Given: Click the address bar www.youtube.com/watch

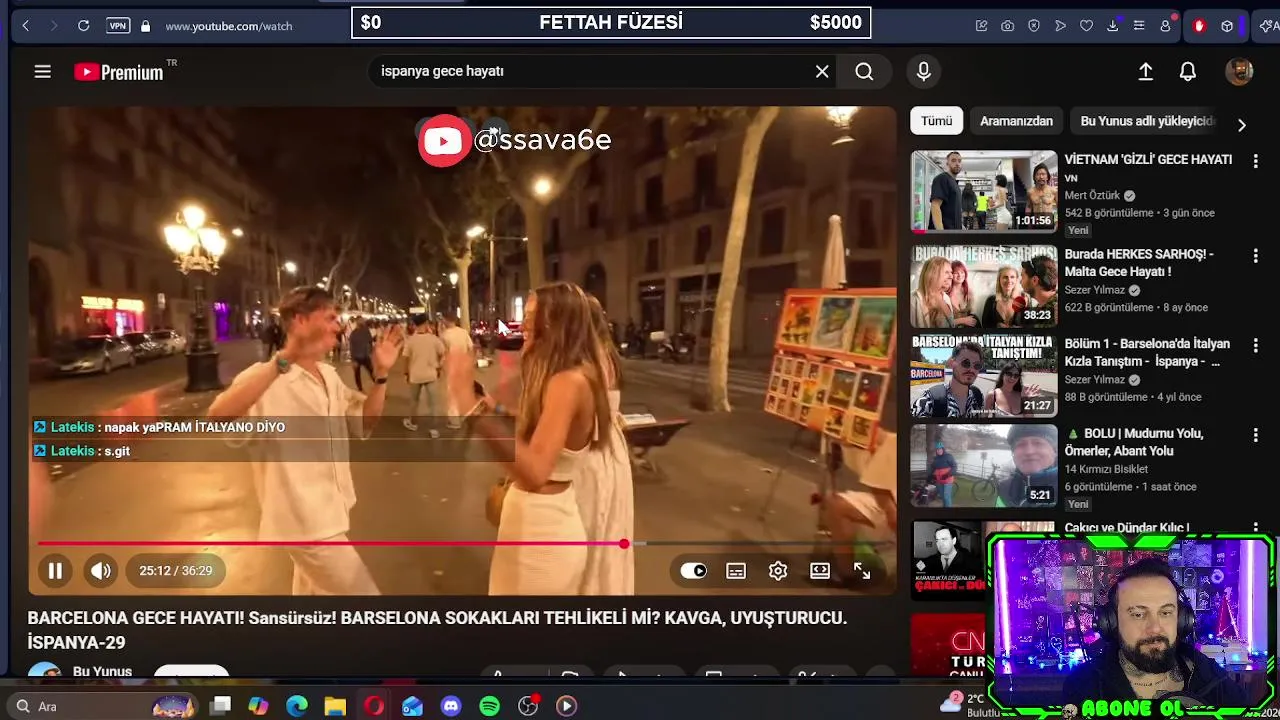Looking at the screenshot, I should coord(229,26).
